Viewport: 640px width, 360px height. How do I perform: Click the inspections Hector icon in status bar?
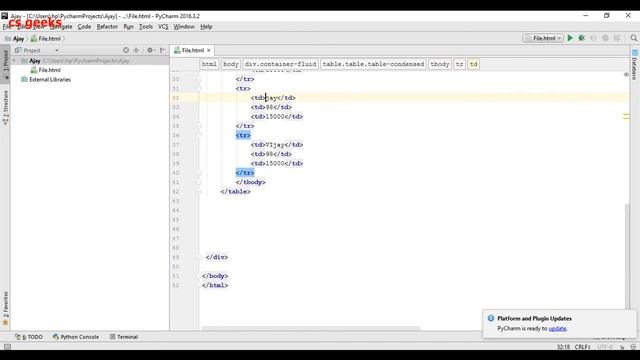click(633, 347)
